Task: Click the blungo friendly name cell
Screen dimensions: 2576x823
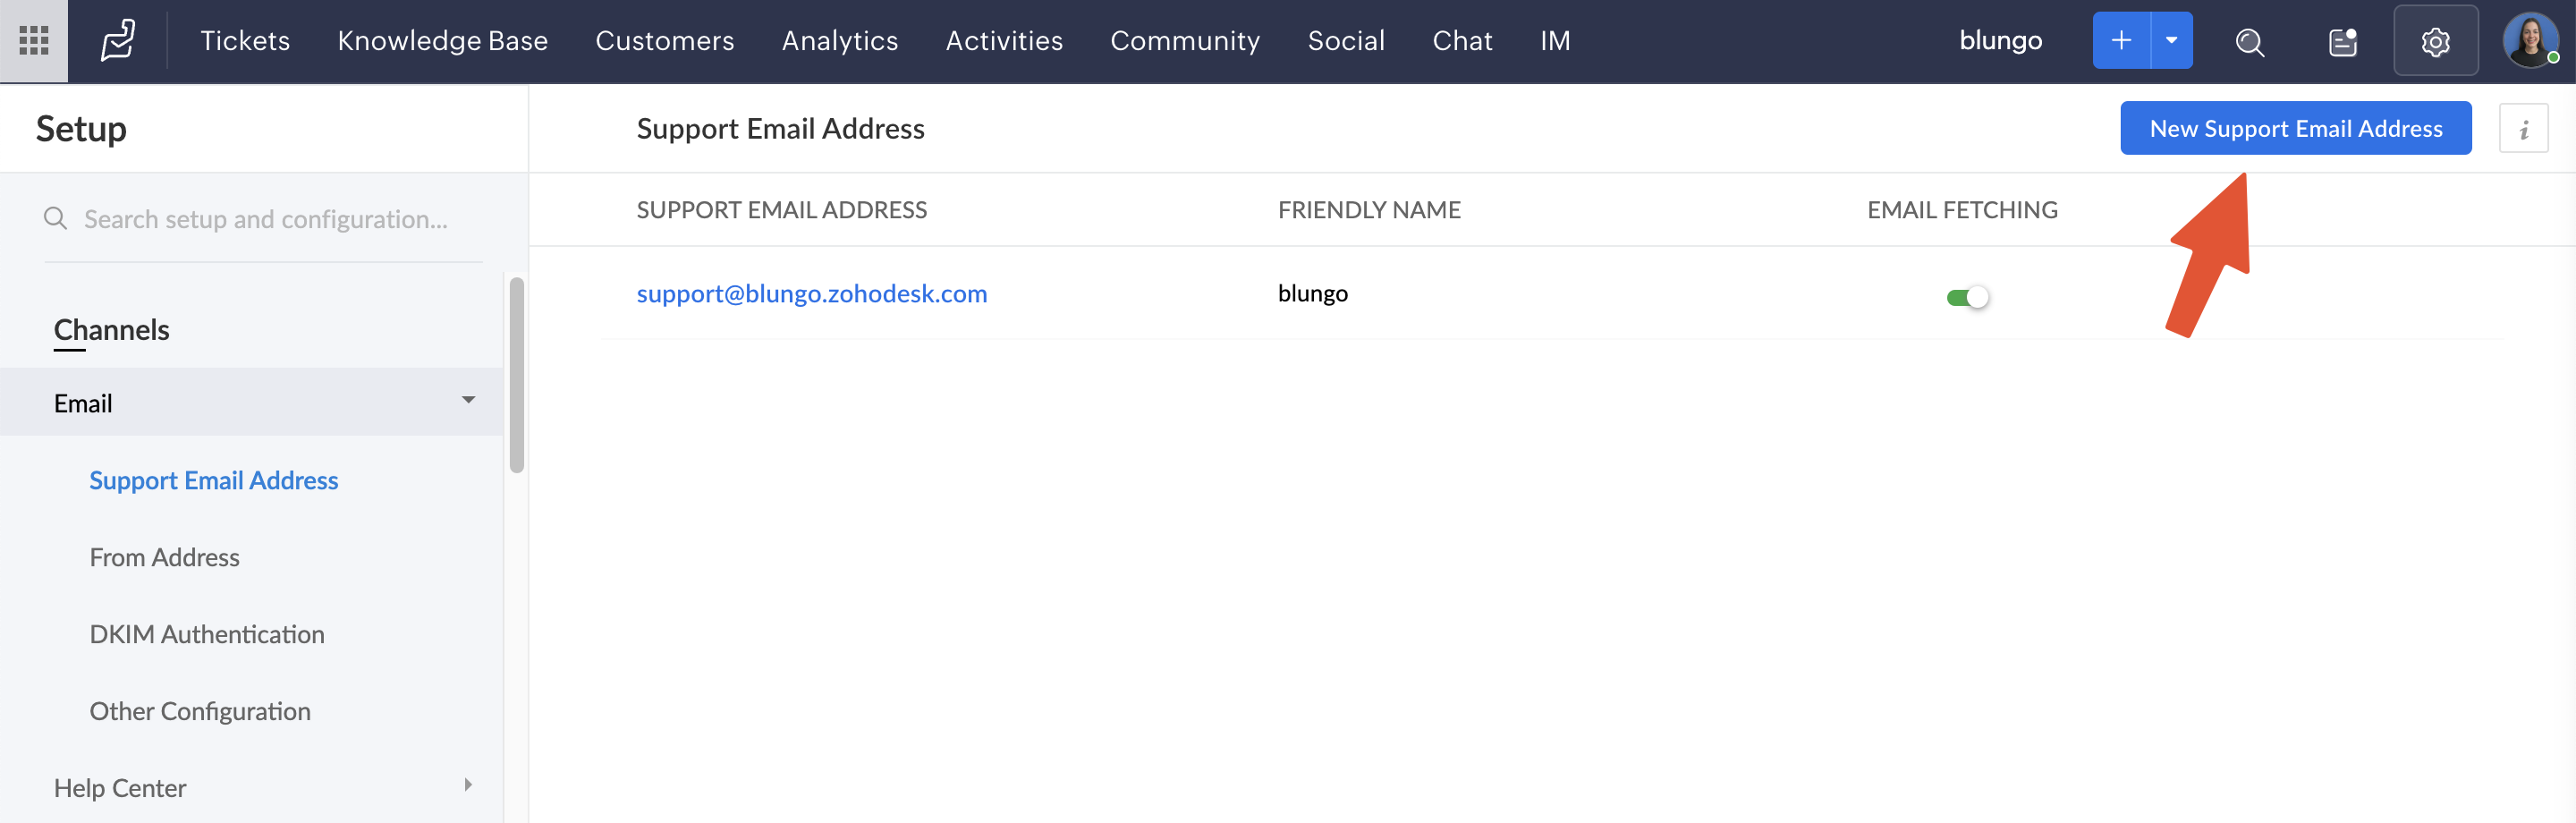Action: [1313, 294]
